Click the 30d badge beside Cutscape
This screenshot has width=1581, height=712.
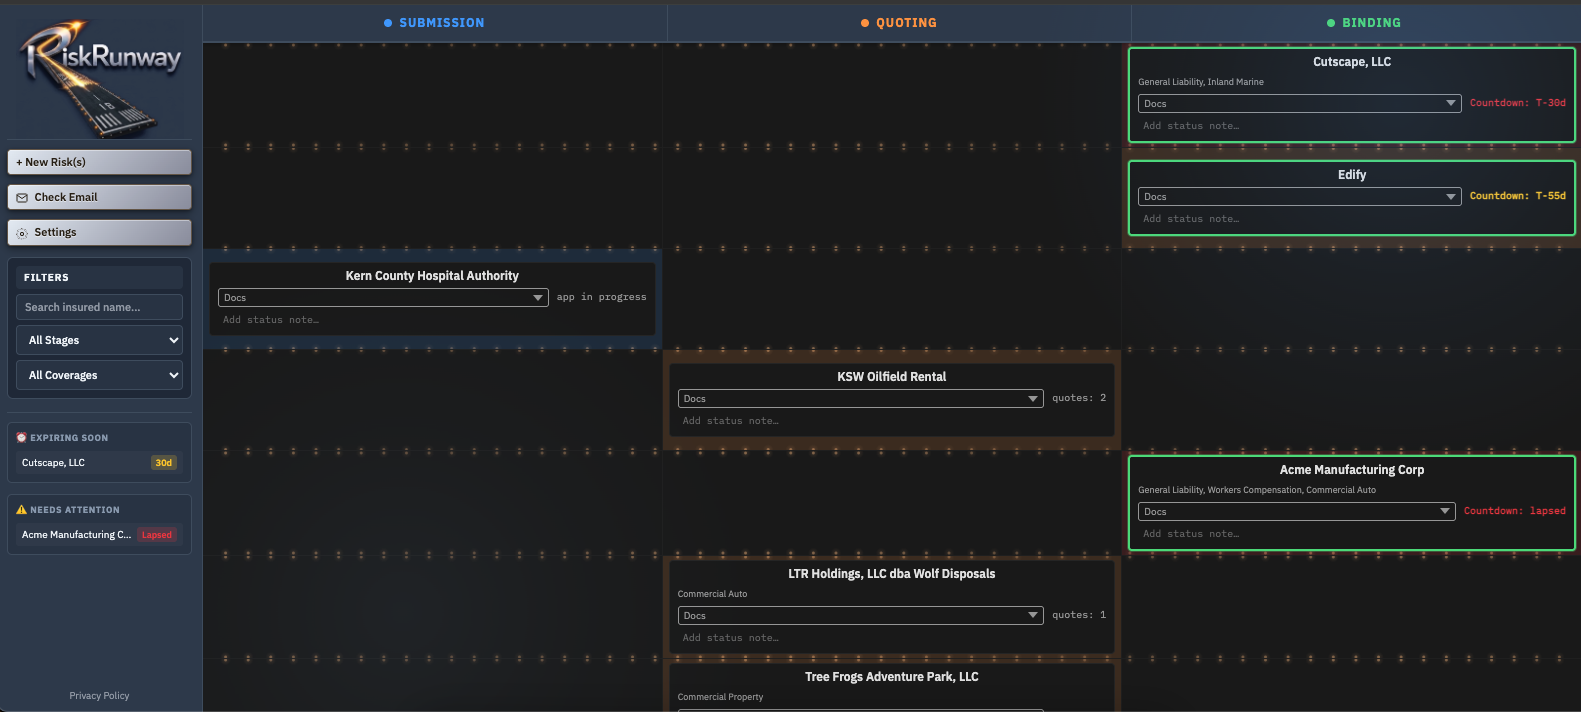[x=164, y=463]
